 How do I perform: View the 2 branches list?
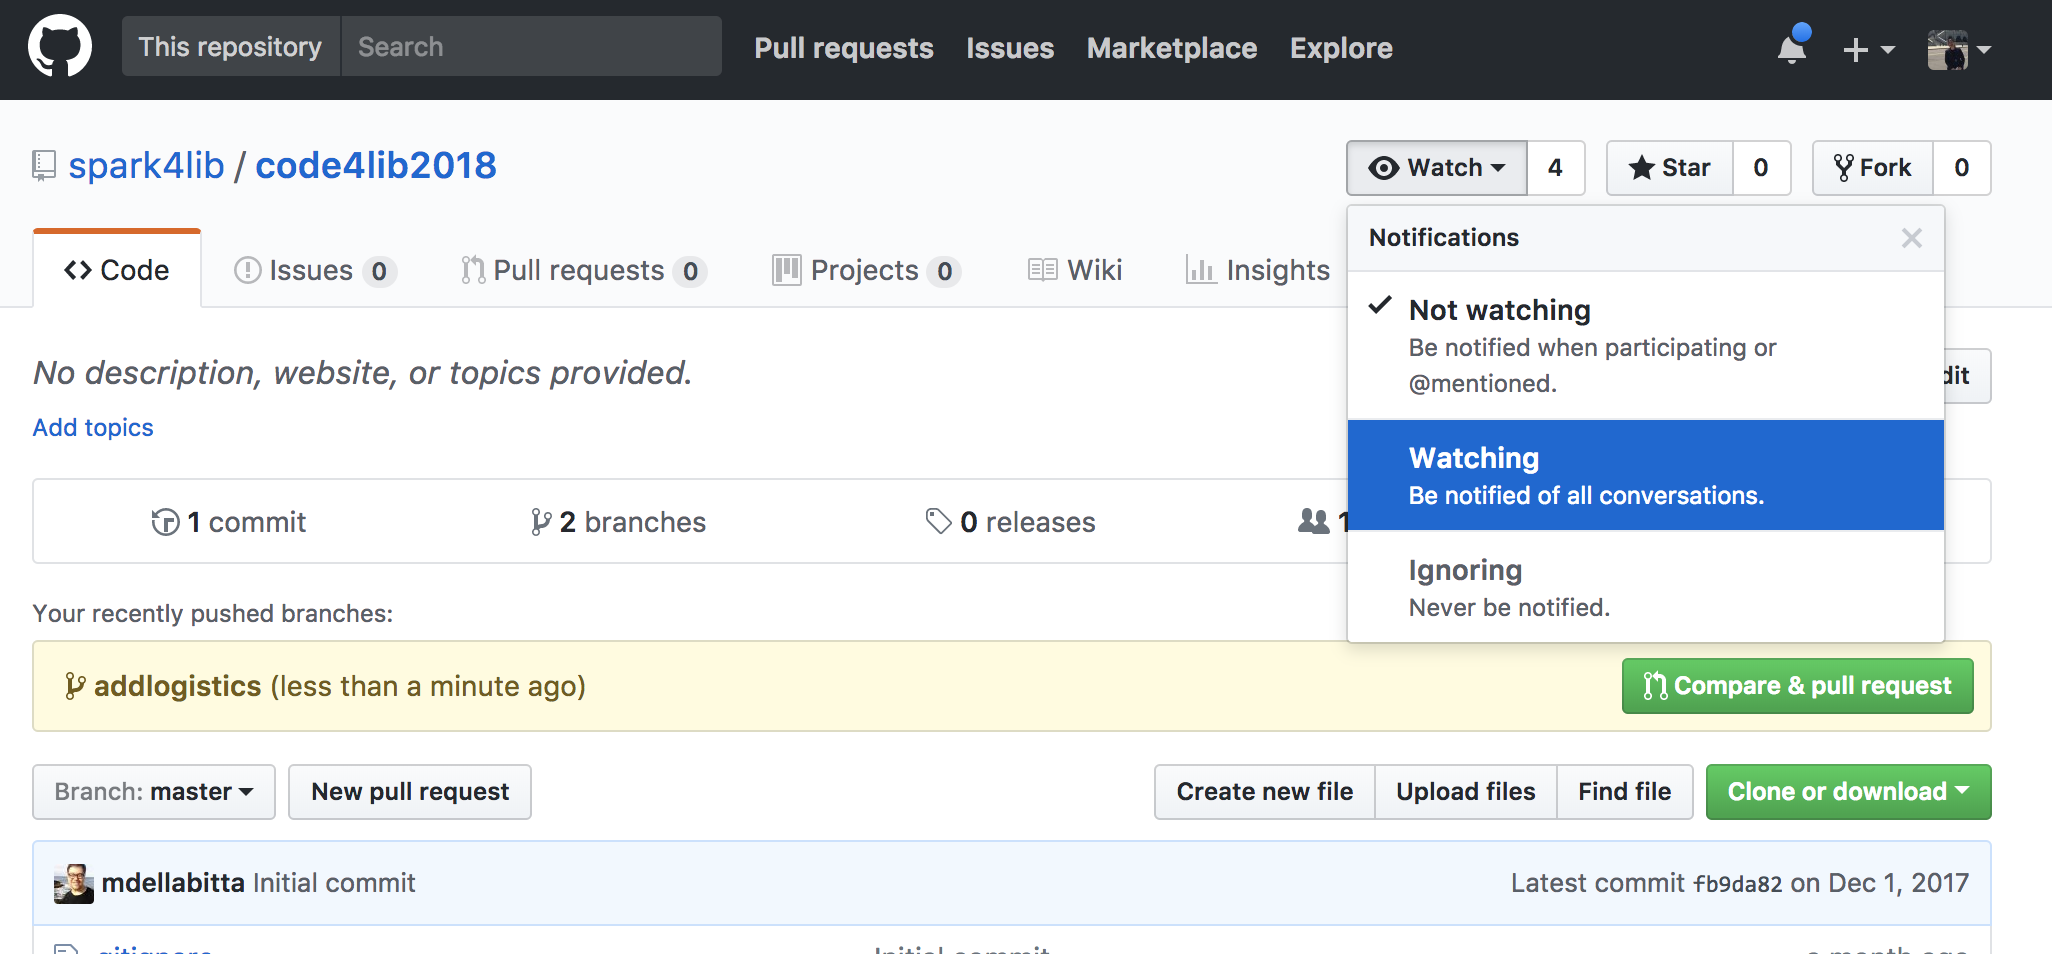(618, 522)
